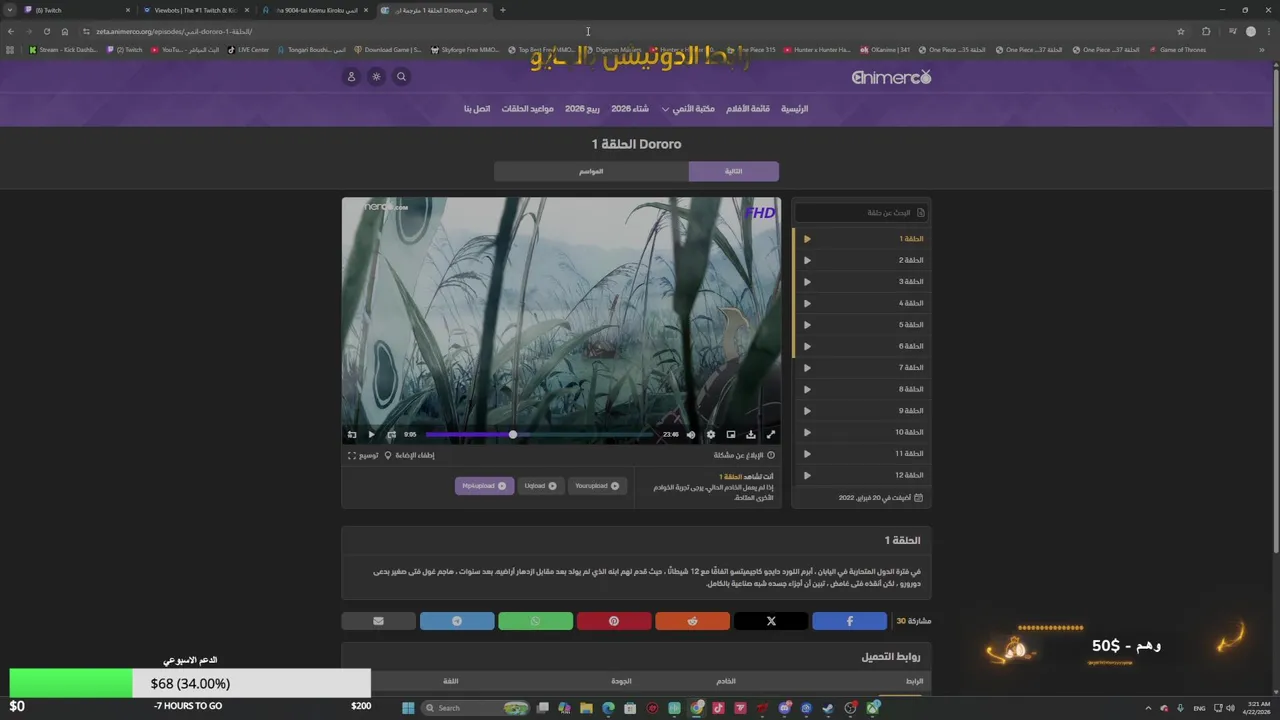Viewport: 1280px width, 720px height.
Task: Open ربيع 2026 nav item
Action: (582, 109)
